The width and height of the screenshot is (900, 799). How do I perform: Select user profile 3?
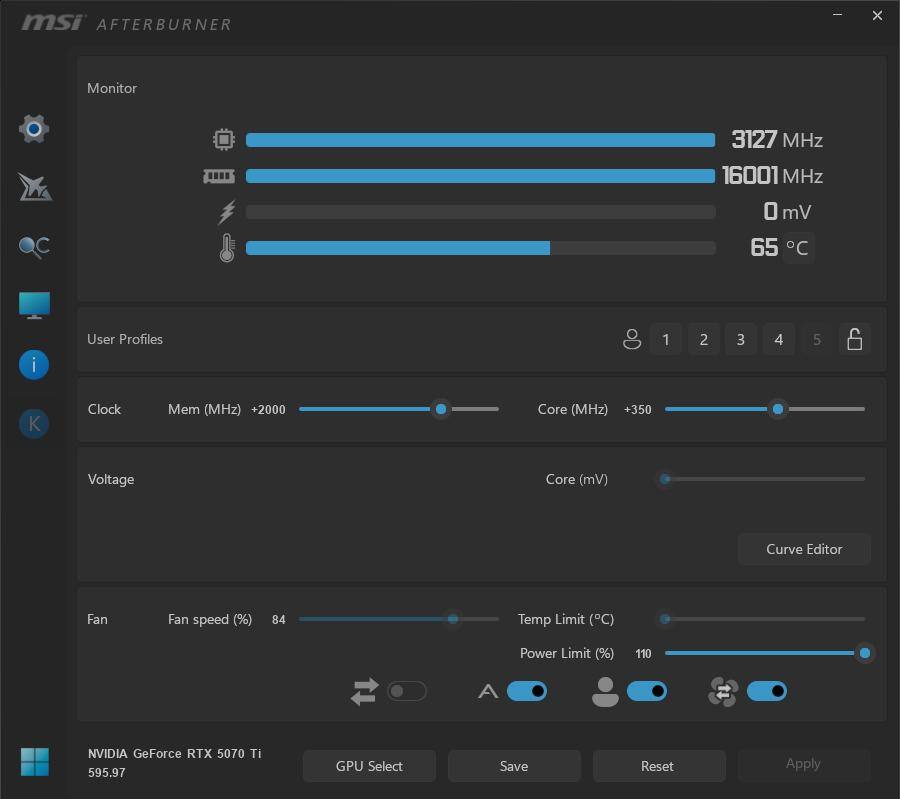point(741,339)
